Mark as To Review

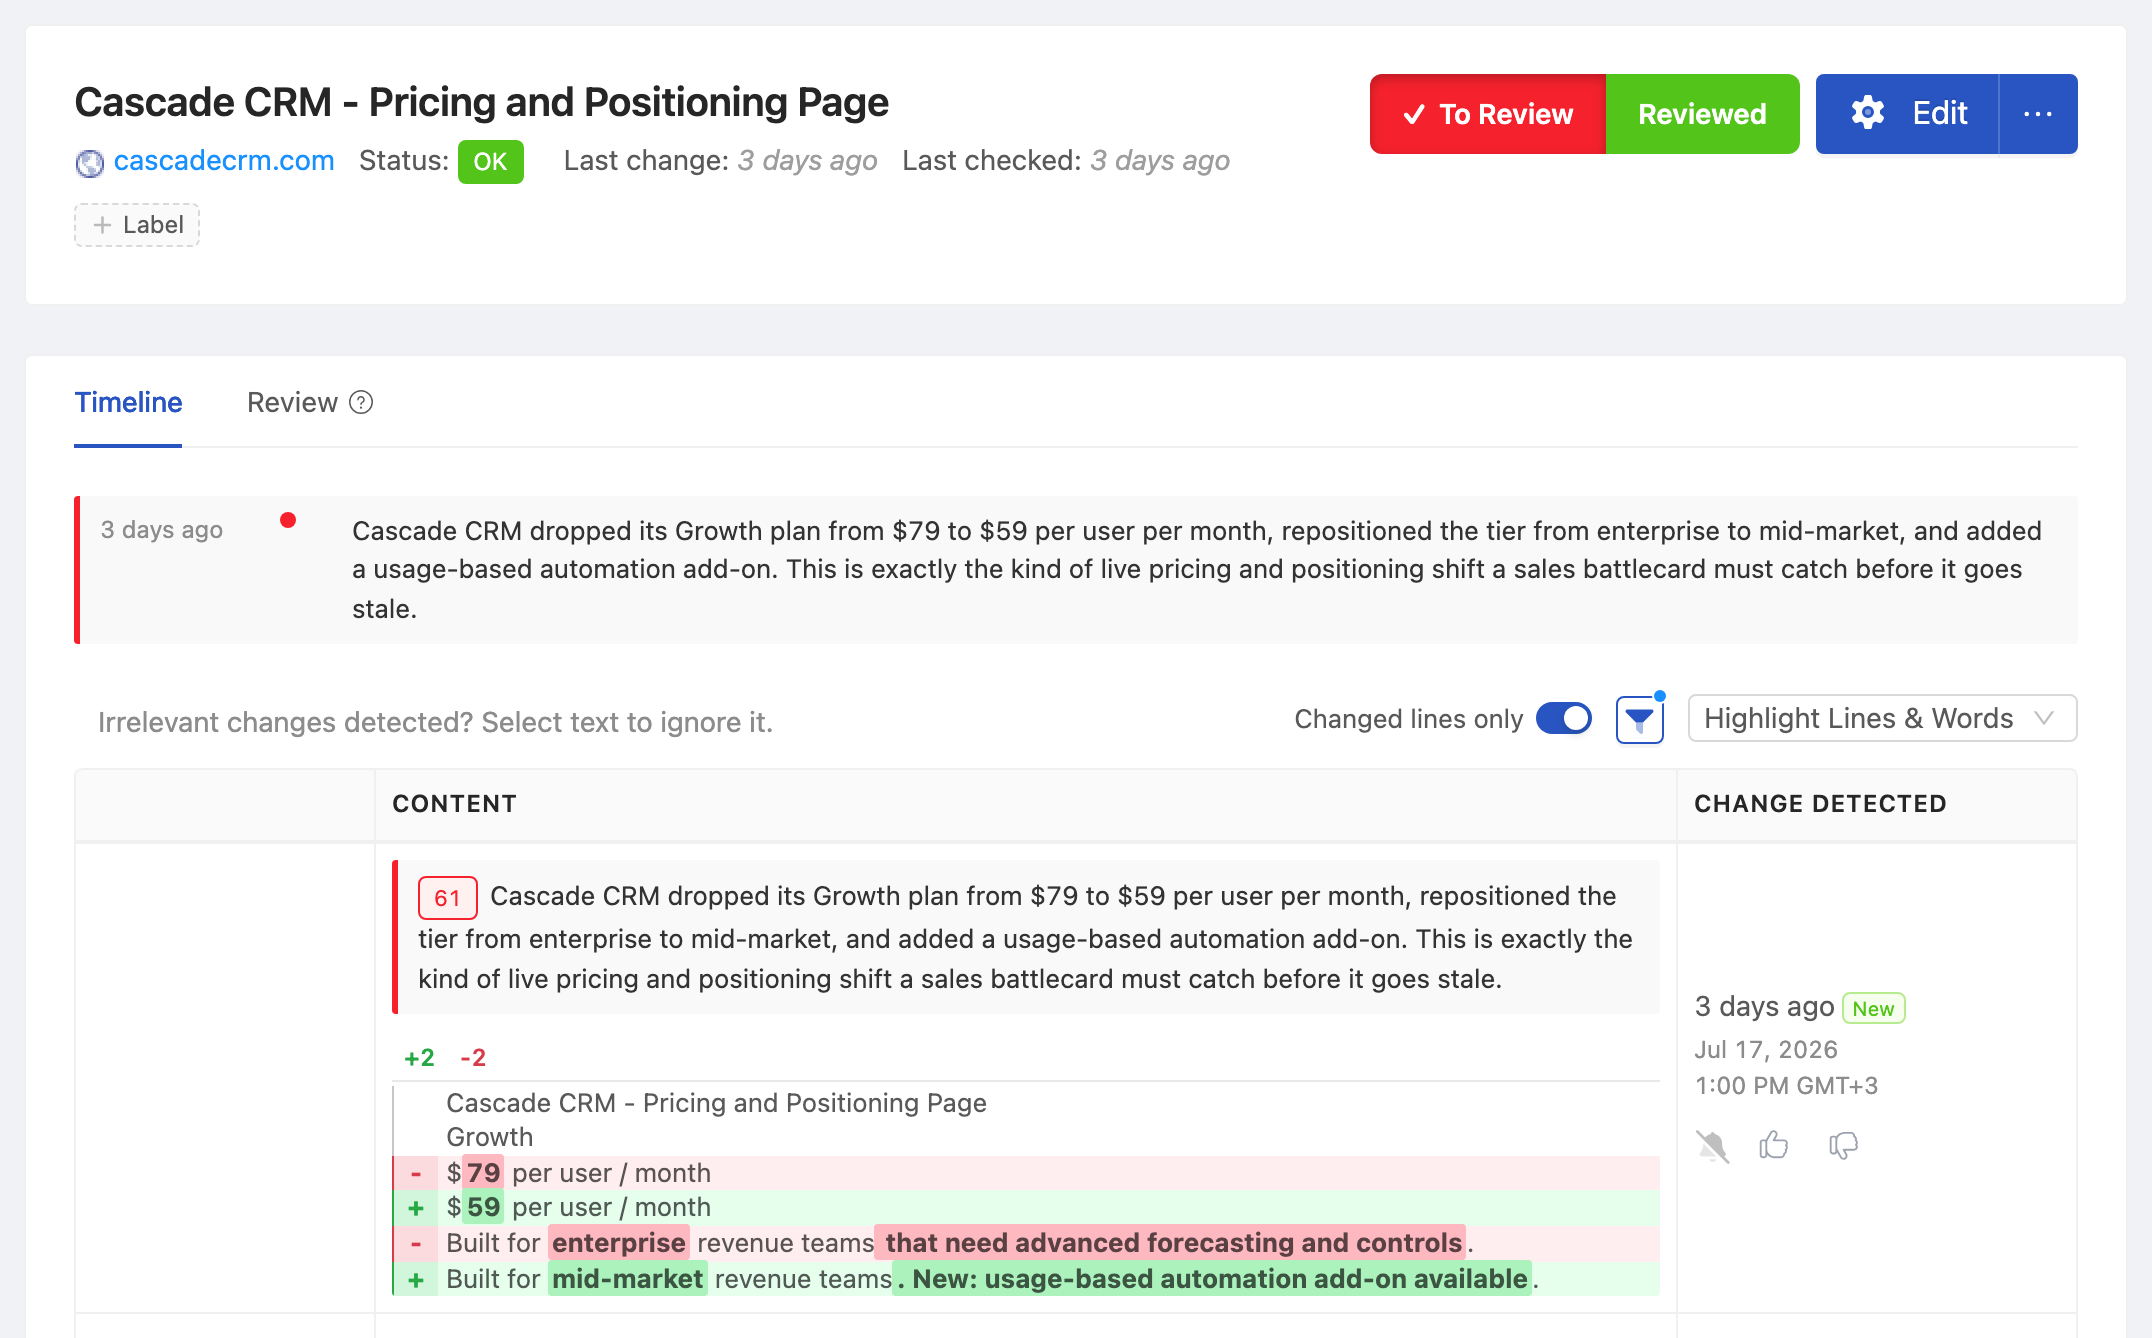[x=1488, y=114]
